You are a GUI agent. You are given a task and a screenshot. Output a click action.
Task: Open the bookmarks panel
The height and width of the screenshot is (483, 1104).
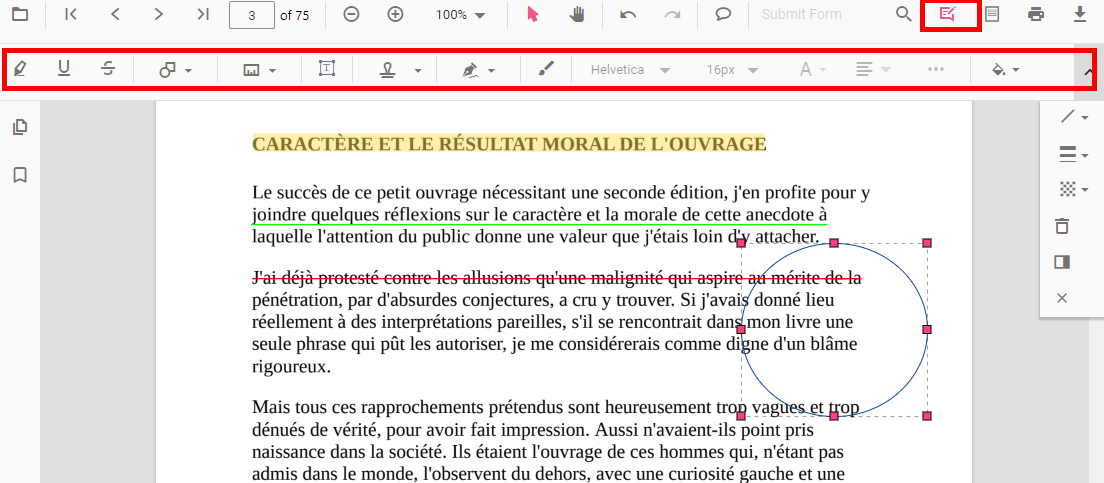[x=20, y=175]
